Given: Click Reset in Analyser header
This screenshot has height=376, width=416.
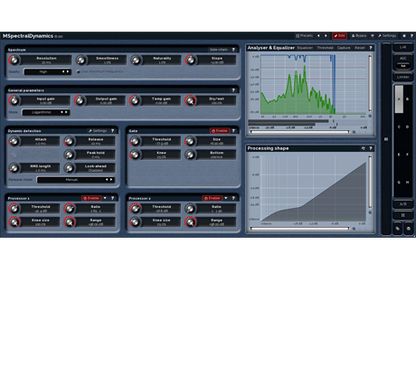Looking at the screenshot, I should click(x=360, y=48).
